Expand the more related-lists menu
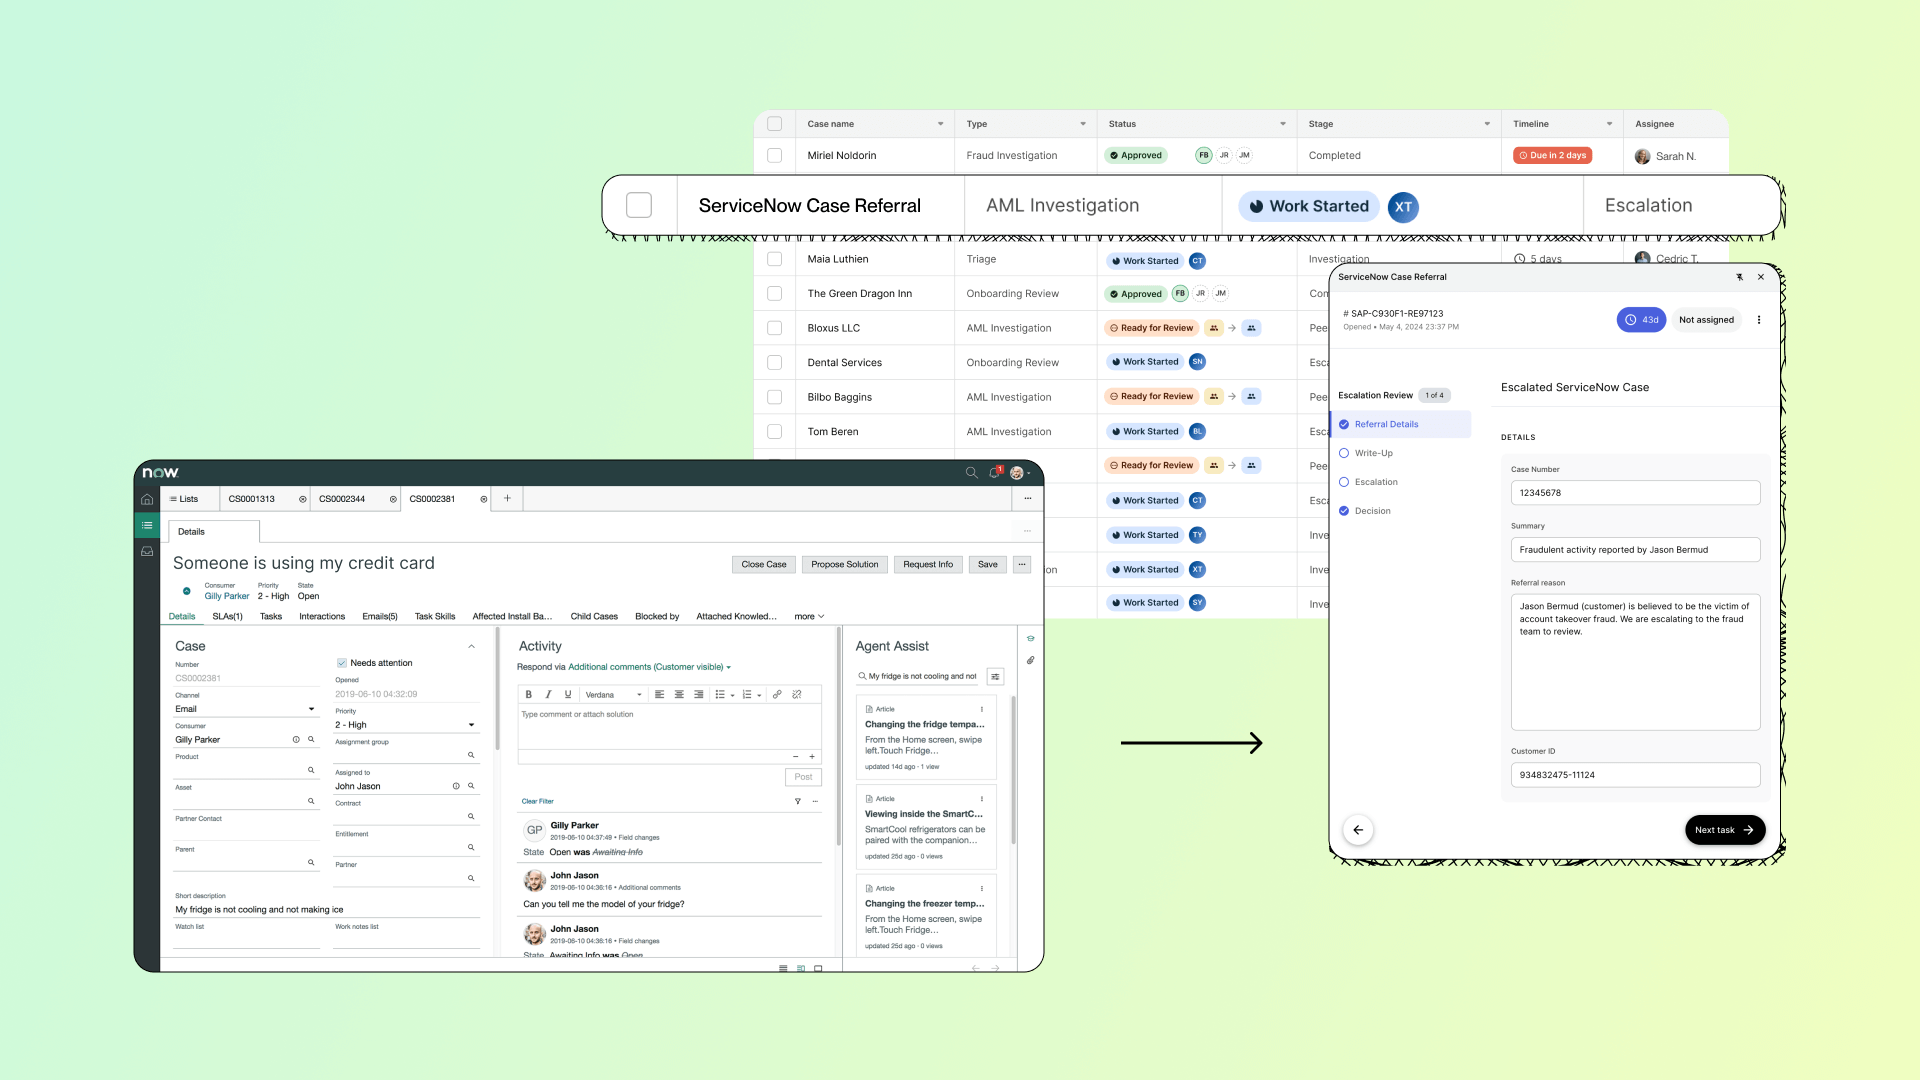 [x=809, y=617]
